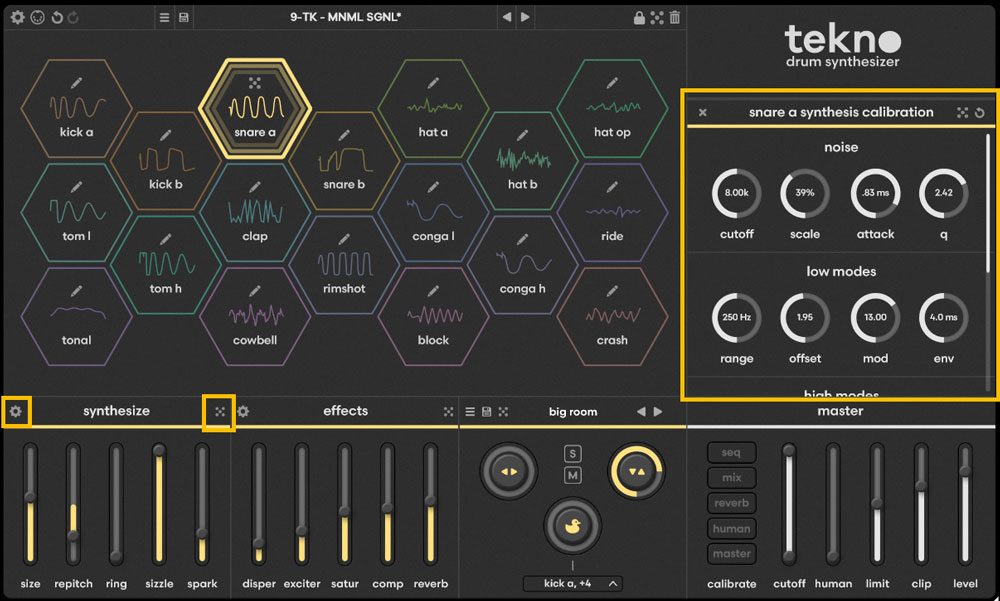Open synthesize section gear settings
The image size is (1000, 601).
point(16,411)
